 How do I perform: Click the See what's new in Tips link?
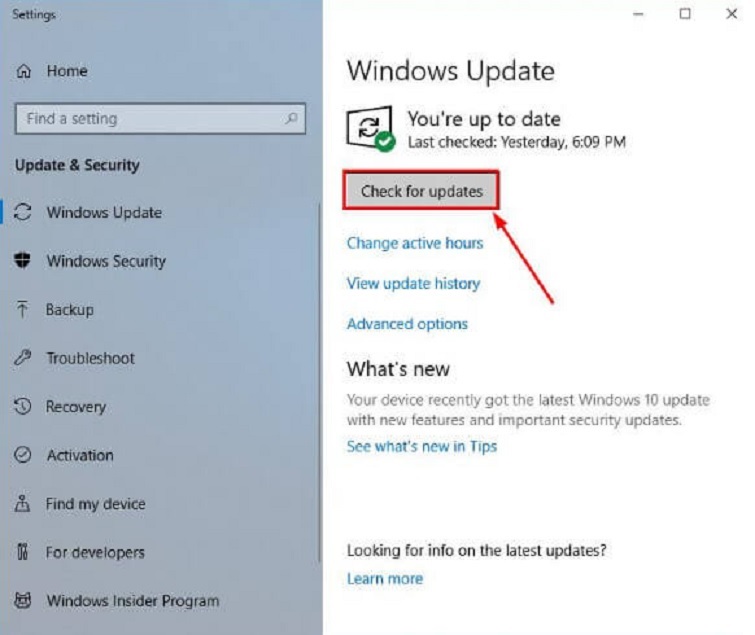coord(422,446)
